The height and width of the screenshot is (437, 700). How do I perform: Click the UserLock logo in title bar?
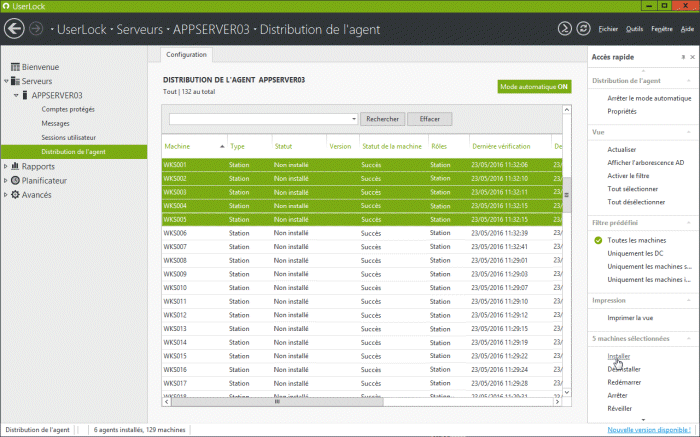tap(6, 6)
